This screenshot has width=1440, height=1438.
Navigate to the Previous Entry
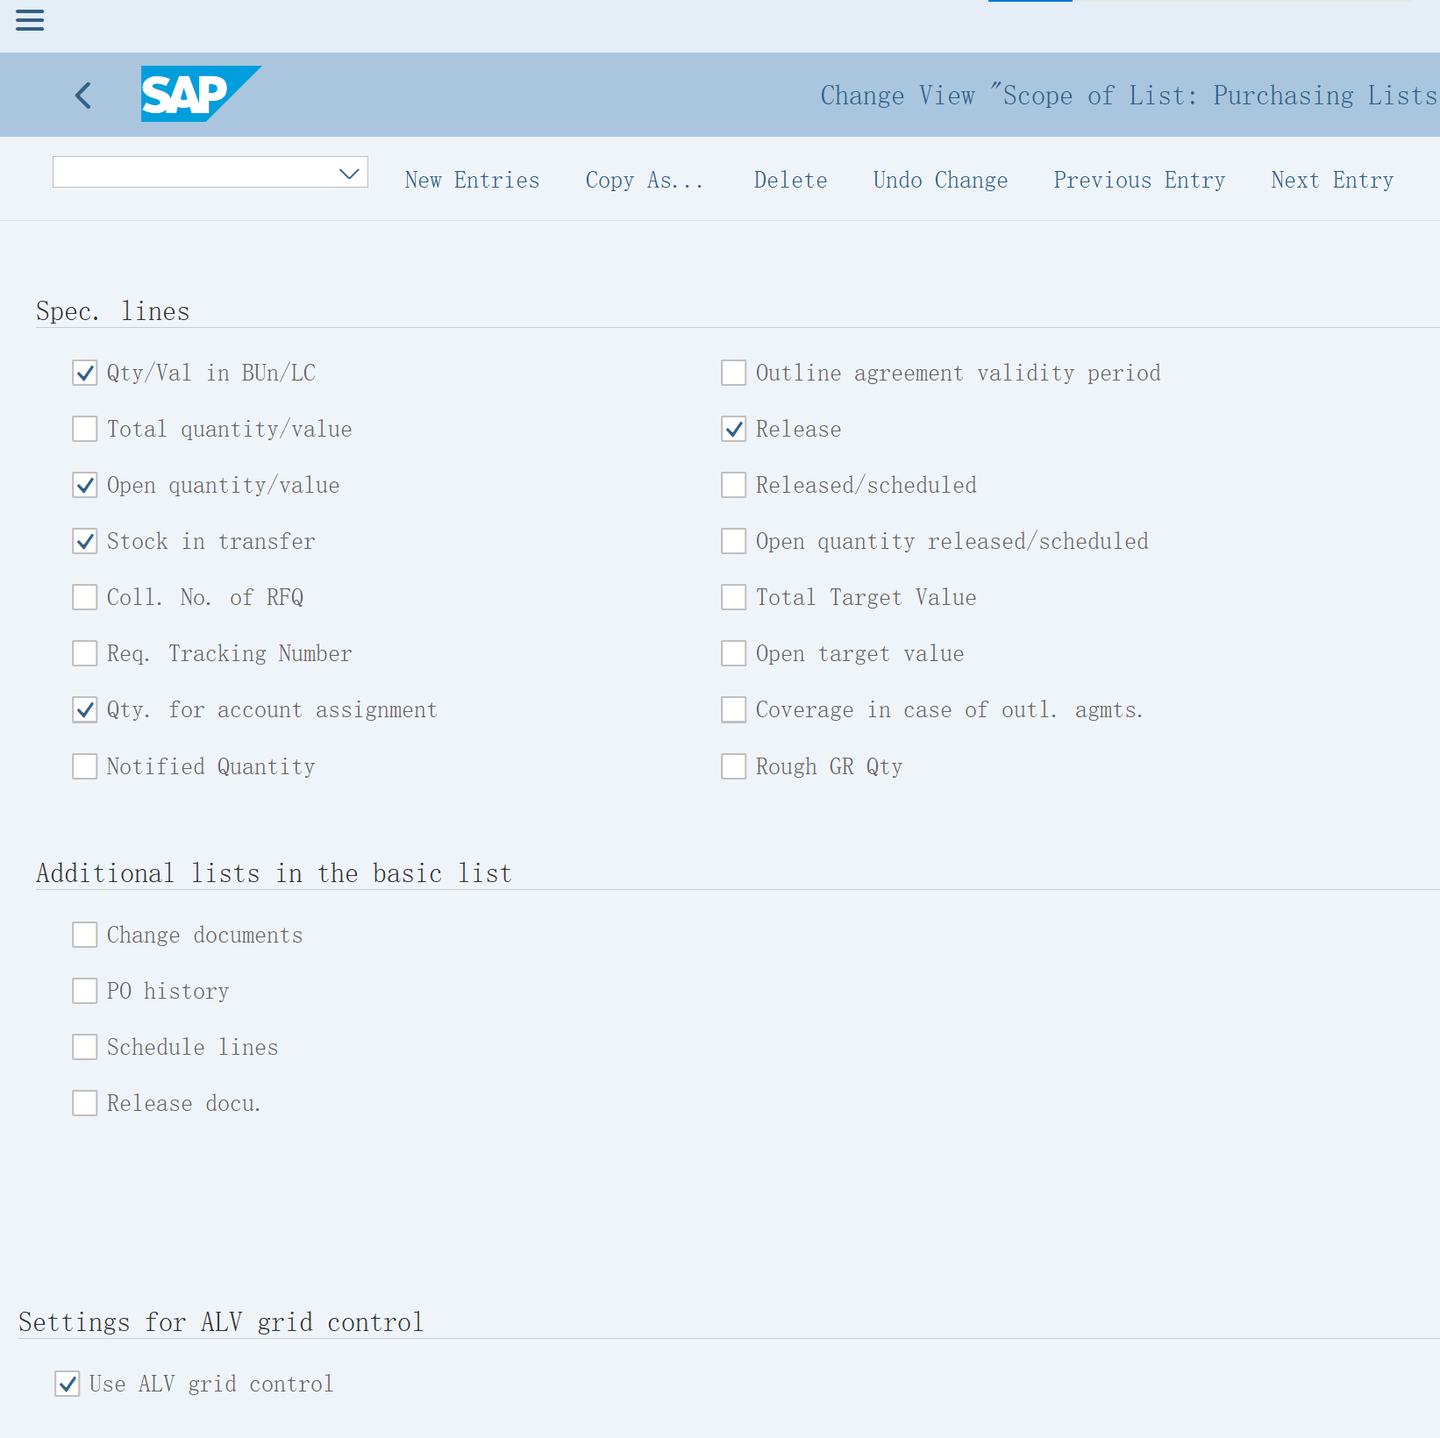pos(1139,180)
